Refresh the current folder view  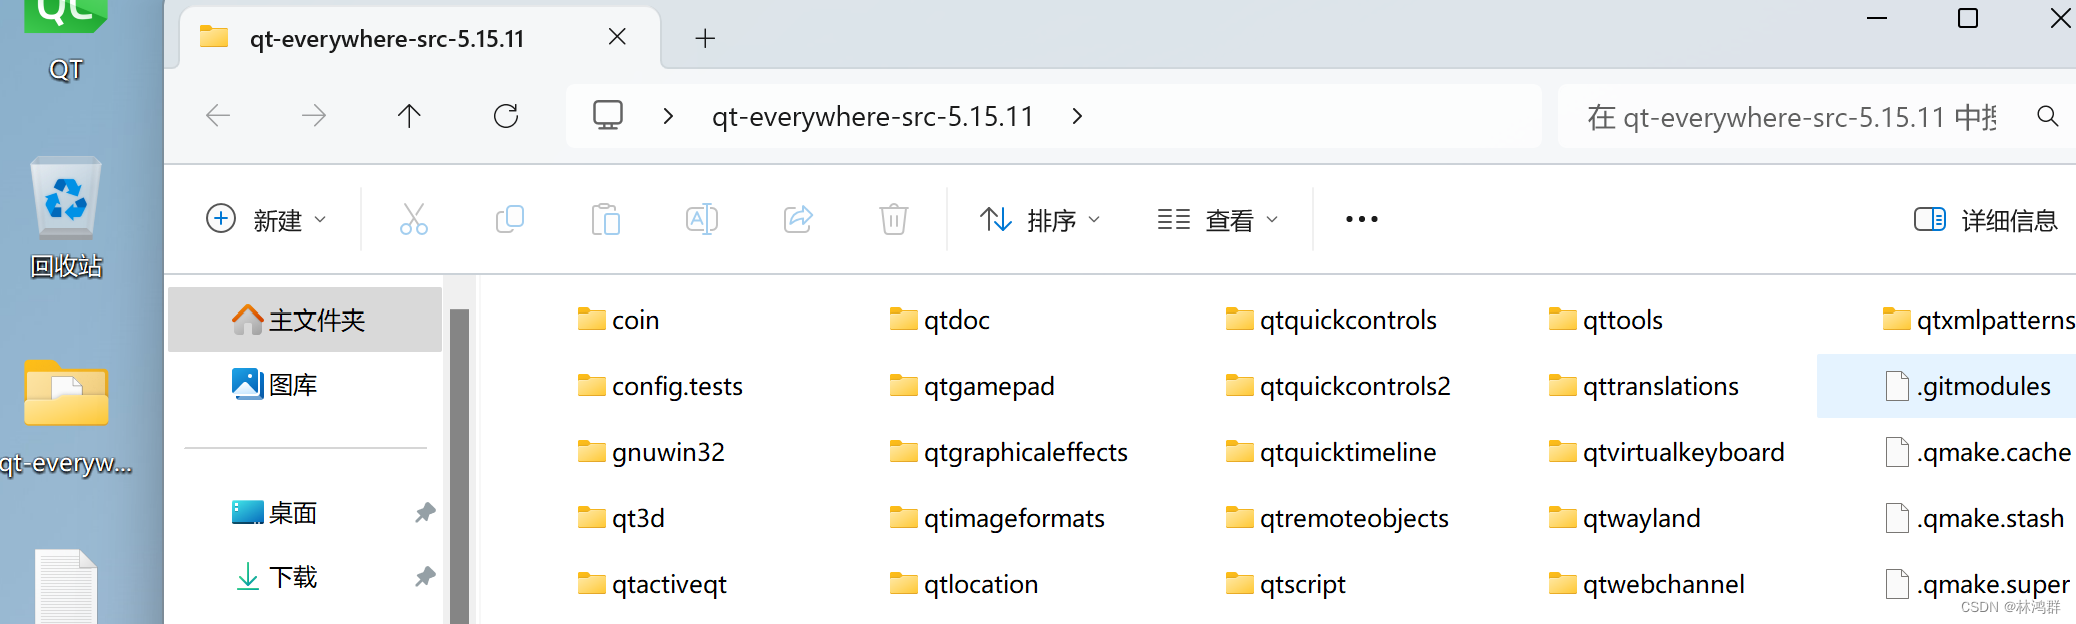click(x=506, y=116)
